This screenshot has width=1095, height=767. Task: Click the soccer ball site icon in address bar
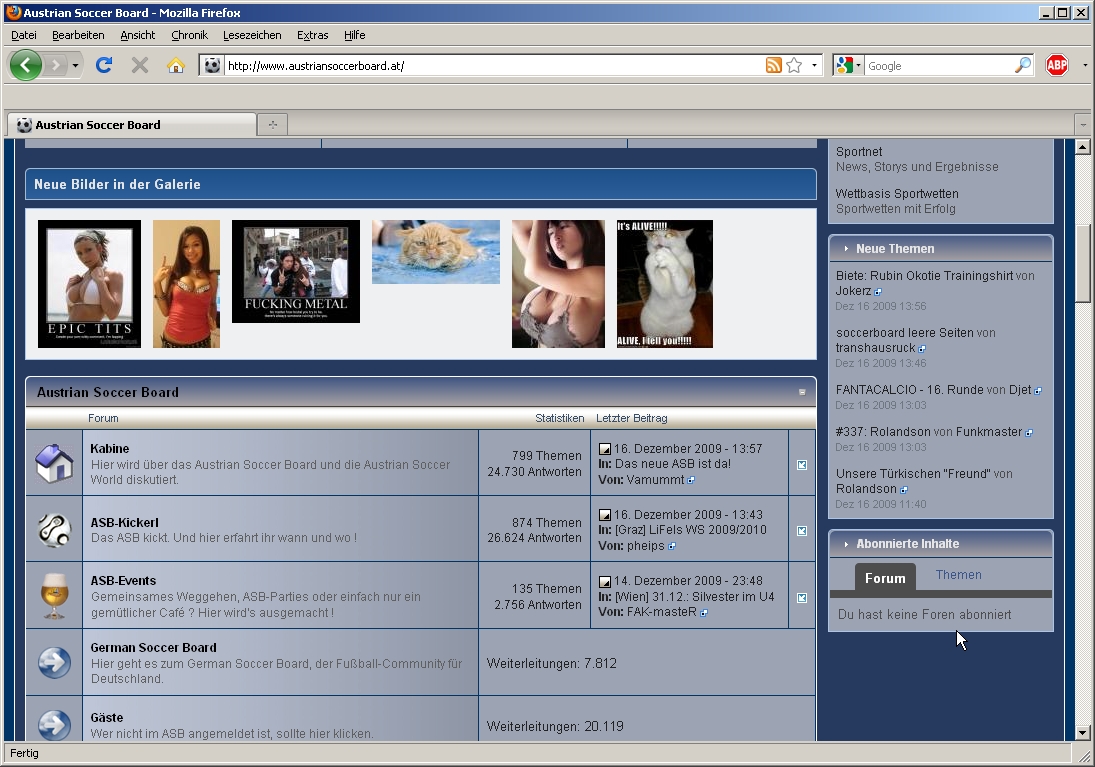212,66
